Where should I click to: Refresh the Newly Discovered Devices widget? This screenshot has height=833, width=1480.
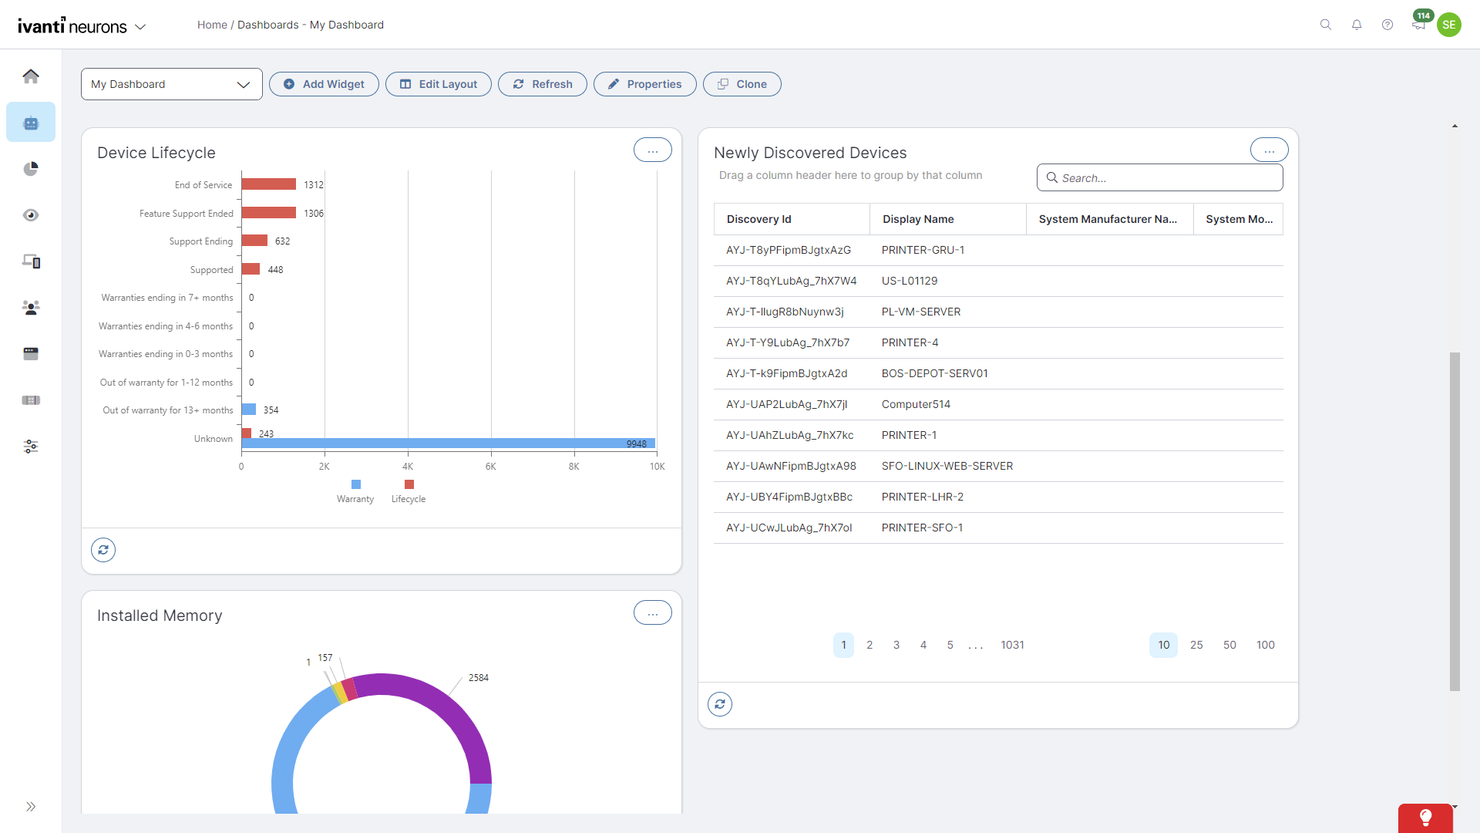[x=720, y=704]
